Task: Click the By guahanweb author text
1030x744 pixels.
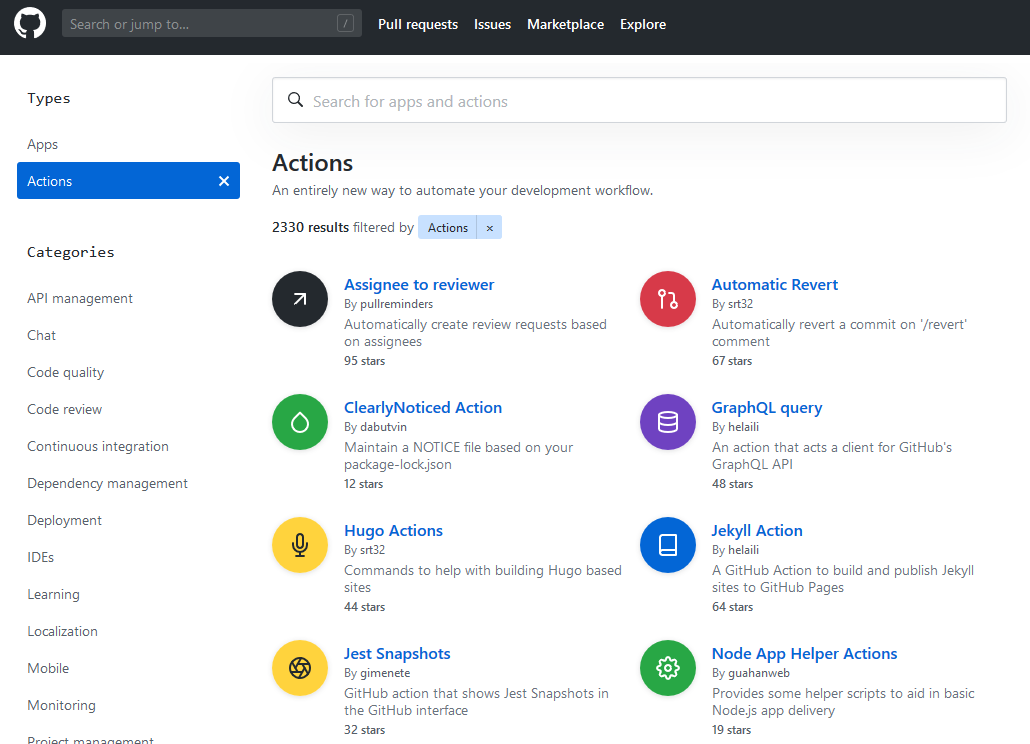Action: click(751, 673)
